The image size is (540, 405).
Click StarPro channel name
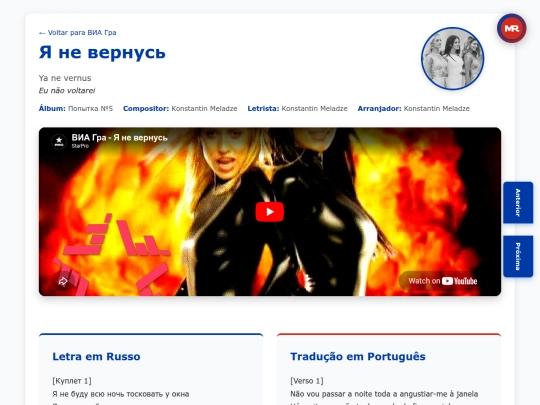(x=80, y=146)
